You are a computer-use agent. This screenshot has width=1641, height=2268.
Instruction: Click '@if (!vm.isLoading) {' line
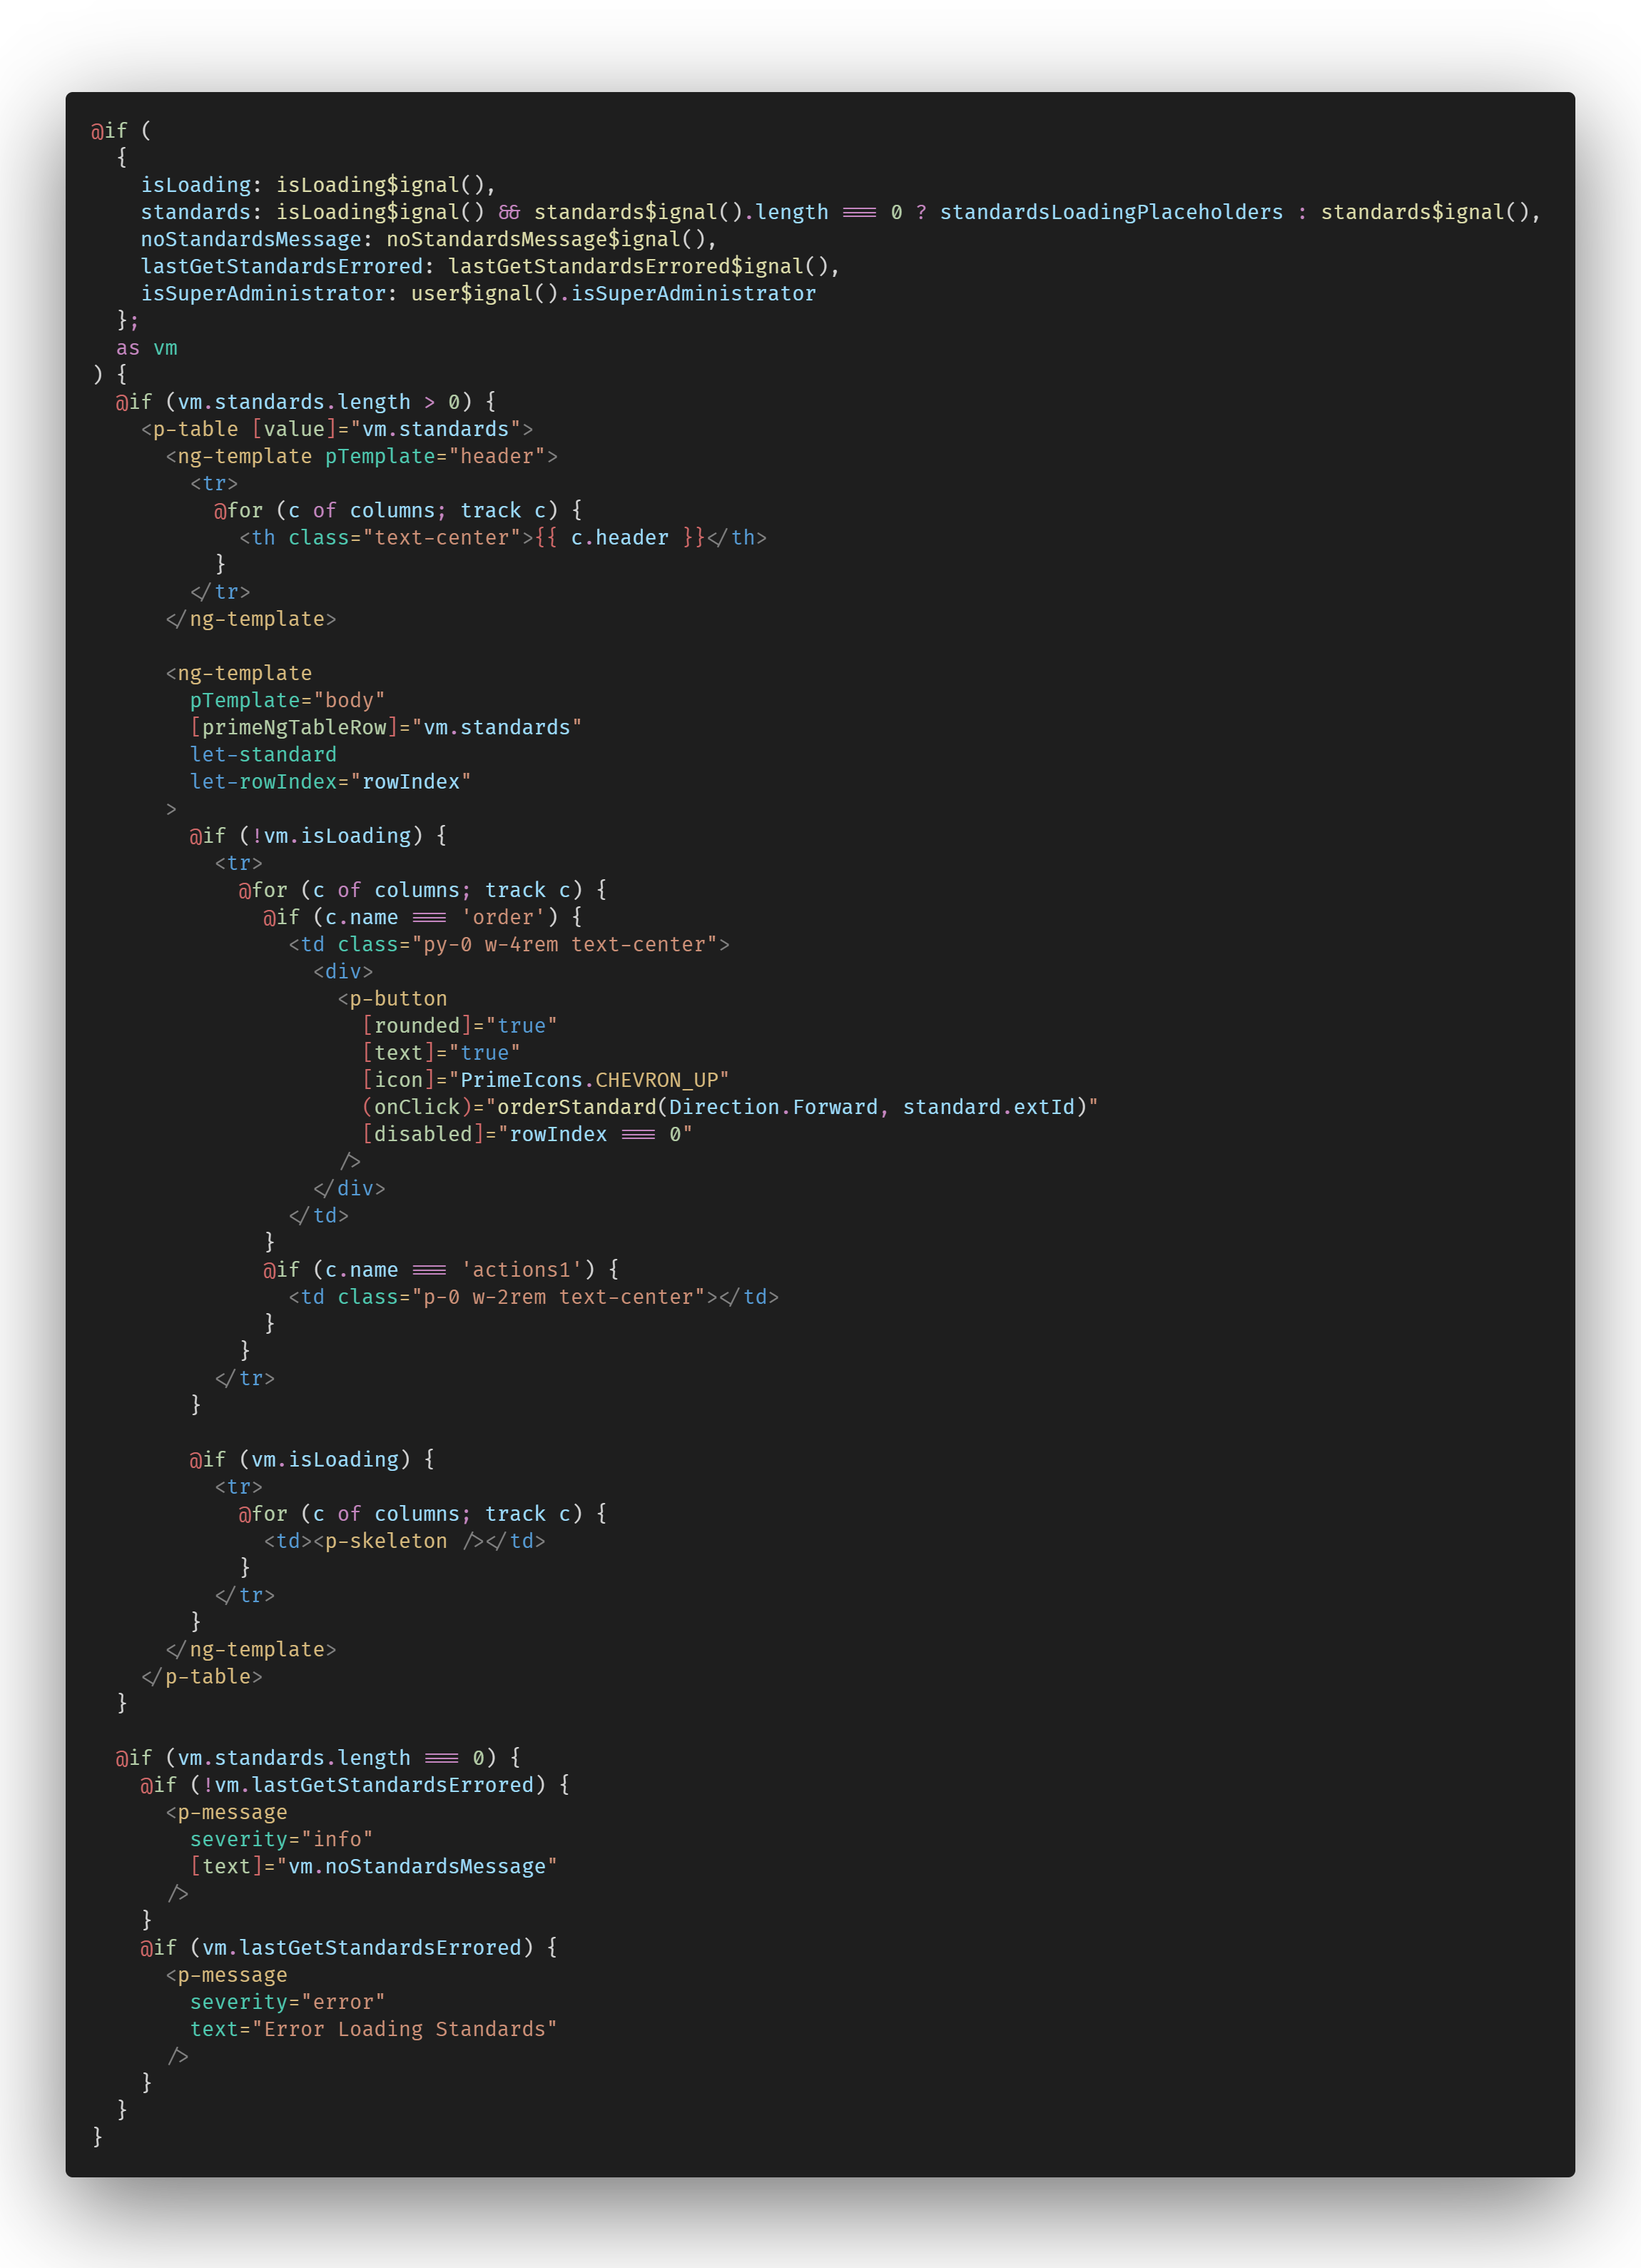(x=318, y=836)
